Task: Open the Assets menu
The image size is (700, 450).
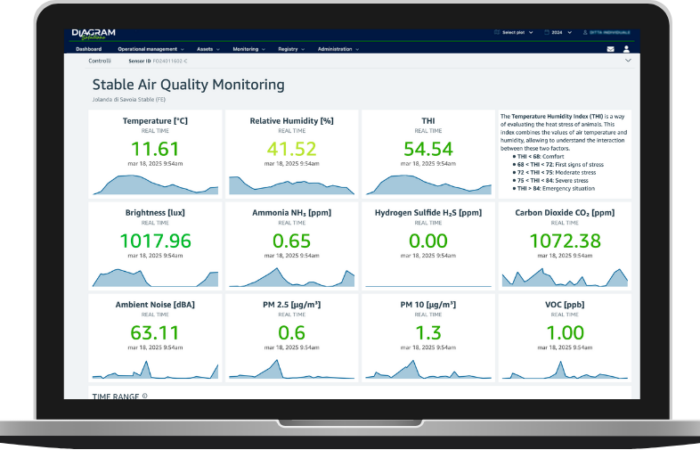Action: point(208,49)
